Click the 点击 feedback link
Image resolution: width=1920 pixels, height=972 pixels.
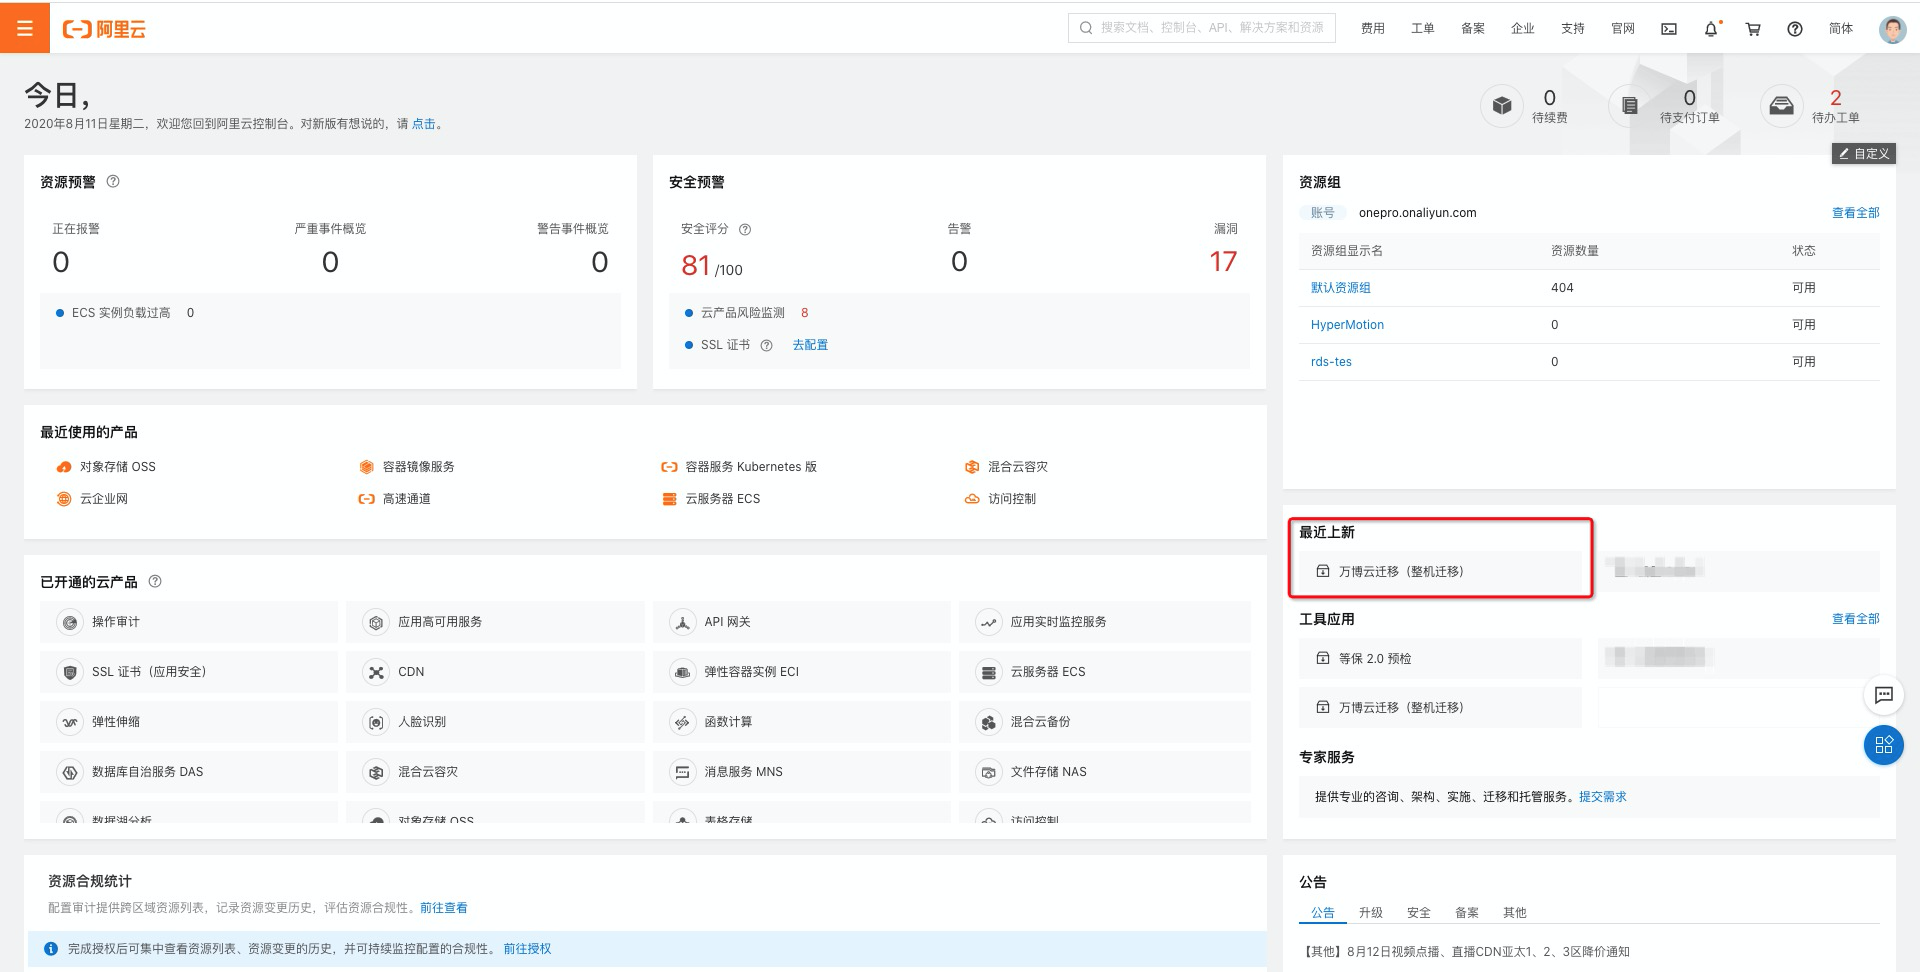tap(424, 124)
